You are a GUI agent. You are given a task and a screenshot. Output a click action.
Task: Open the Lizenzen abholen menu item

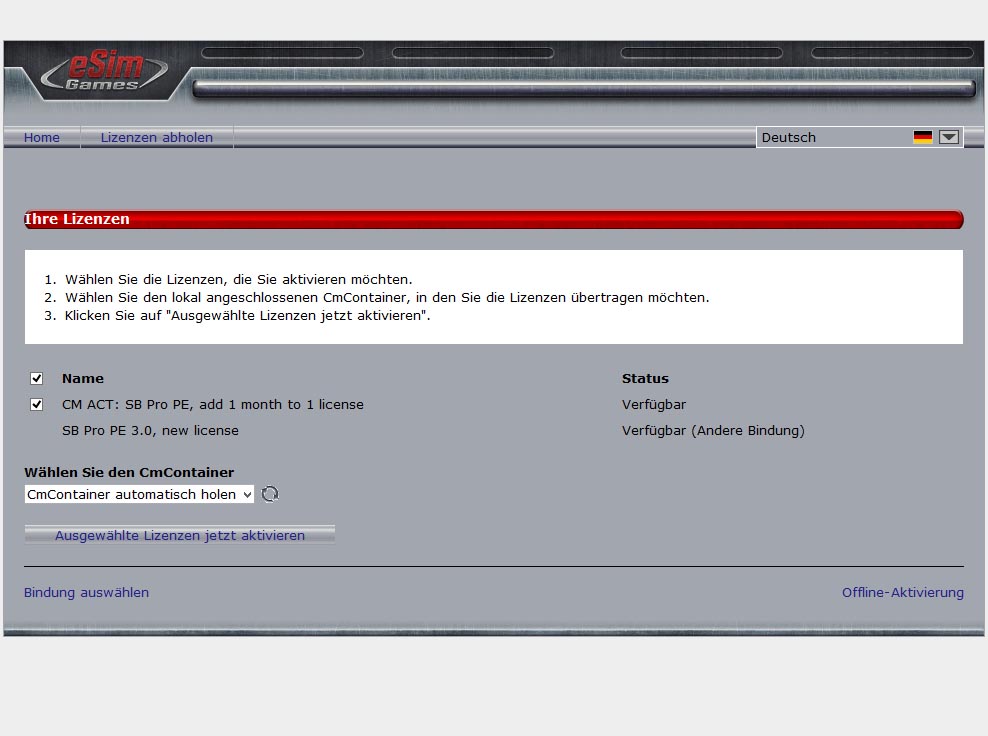[x=157, y=137]
